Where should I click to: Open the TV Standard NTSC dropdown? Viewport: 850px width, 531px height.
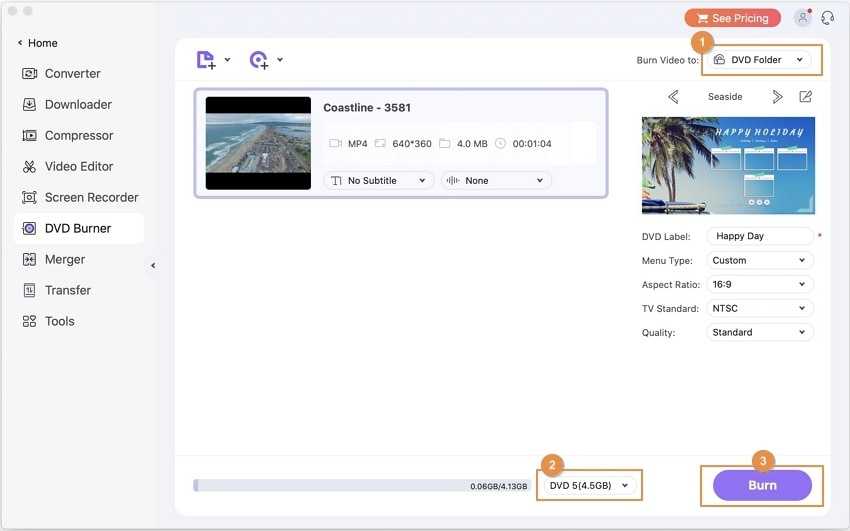point(760,308)
